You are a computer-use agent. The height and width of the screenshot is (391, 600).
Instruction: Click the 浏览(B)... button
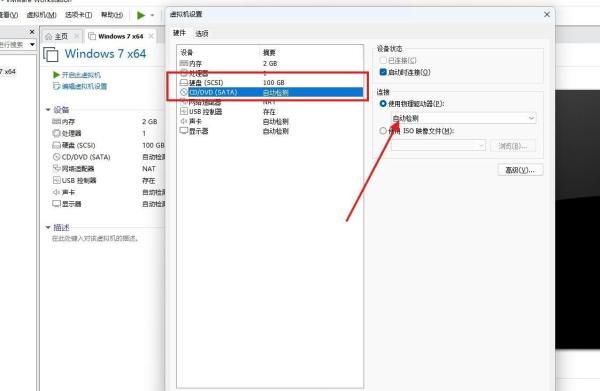(x=513, y=146)
